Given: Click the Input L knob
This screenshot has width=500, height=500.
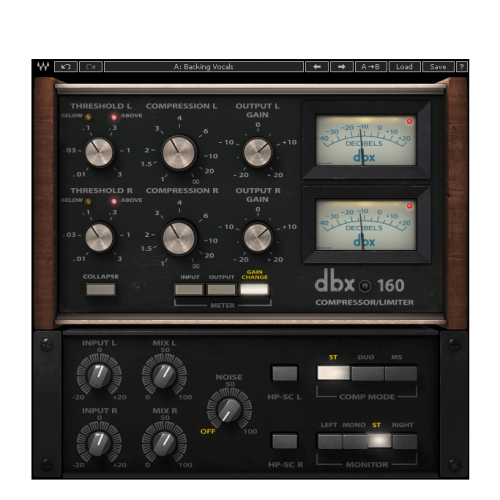Looking at the screenshot, I should click(x=99, y=375).
